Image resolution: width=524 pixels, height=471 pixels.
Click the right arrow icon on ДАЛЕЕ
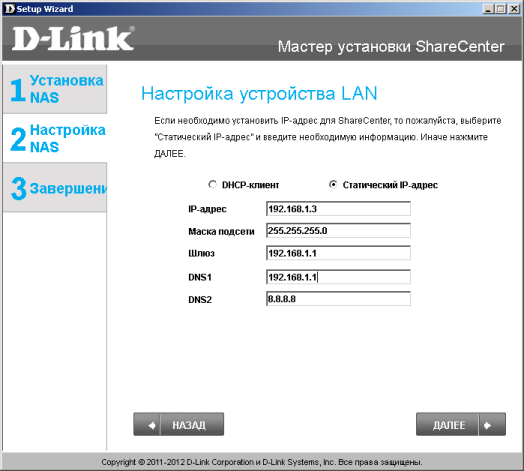tap(488, 425)
